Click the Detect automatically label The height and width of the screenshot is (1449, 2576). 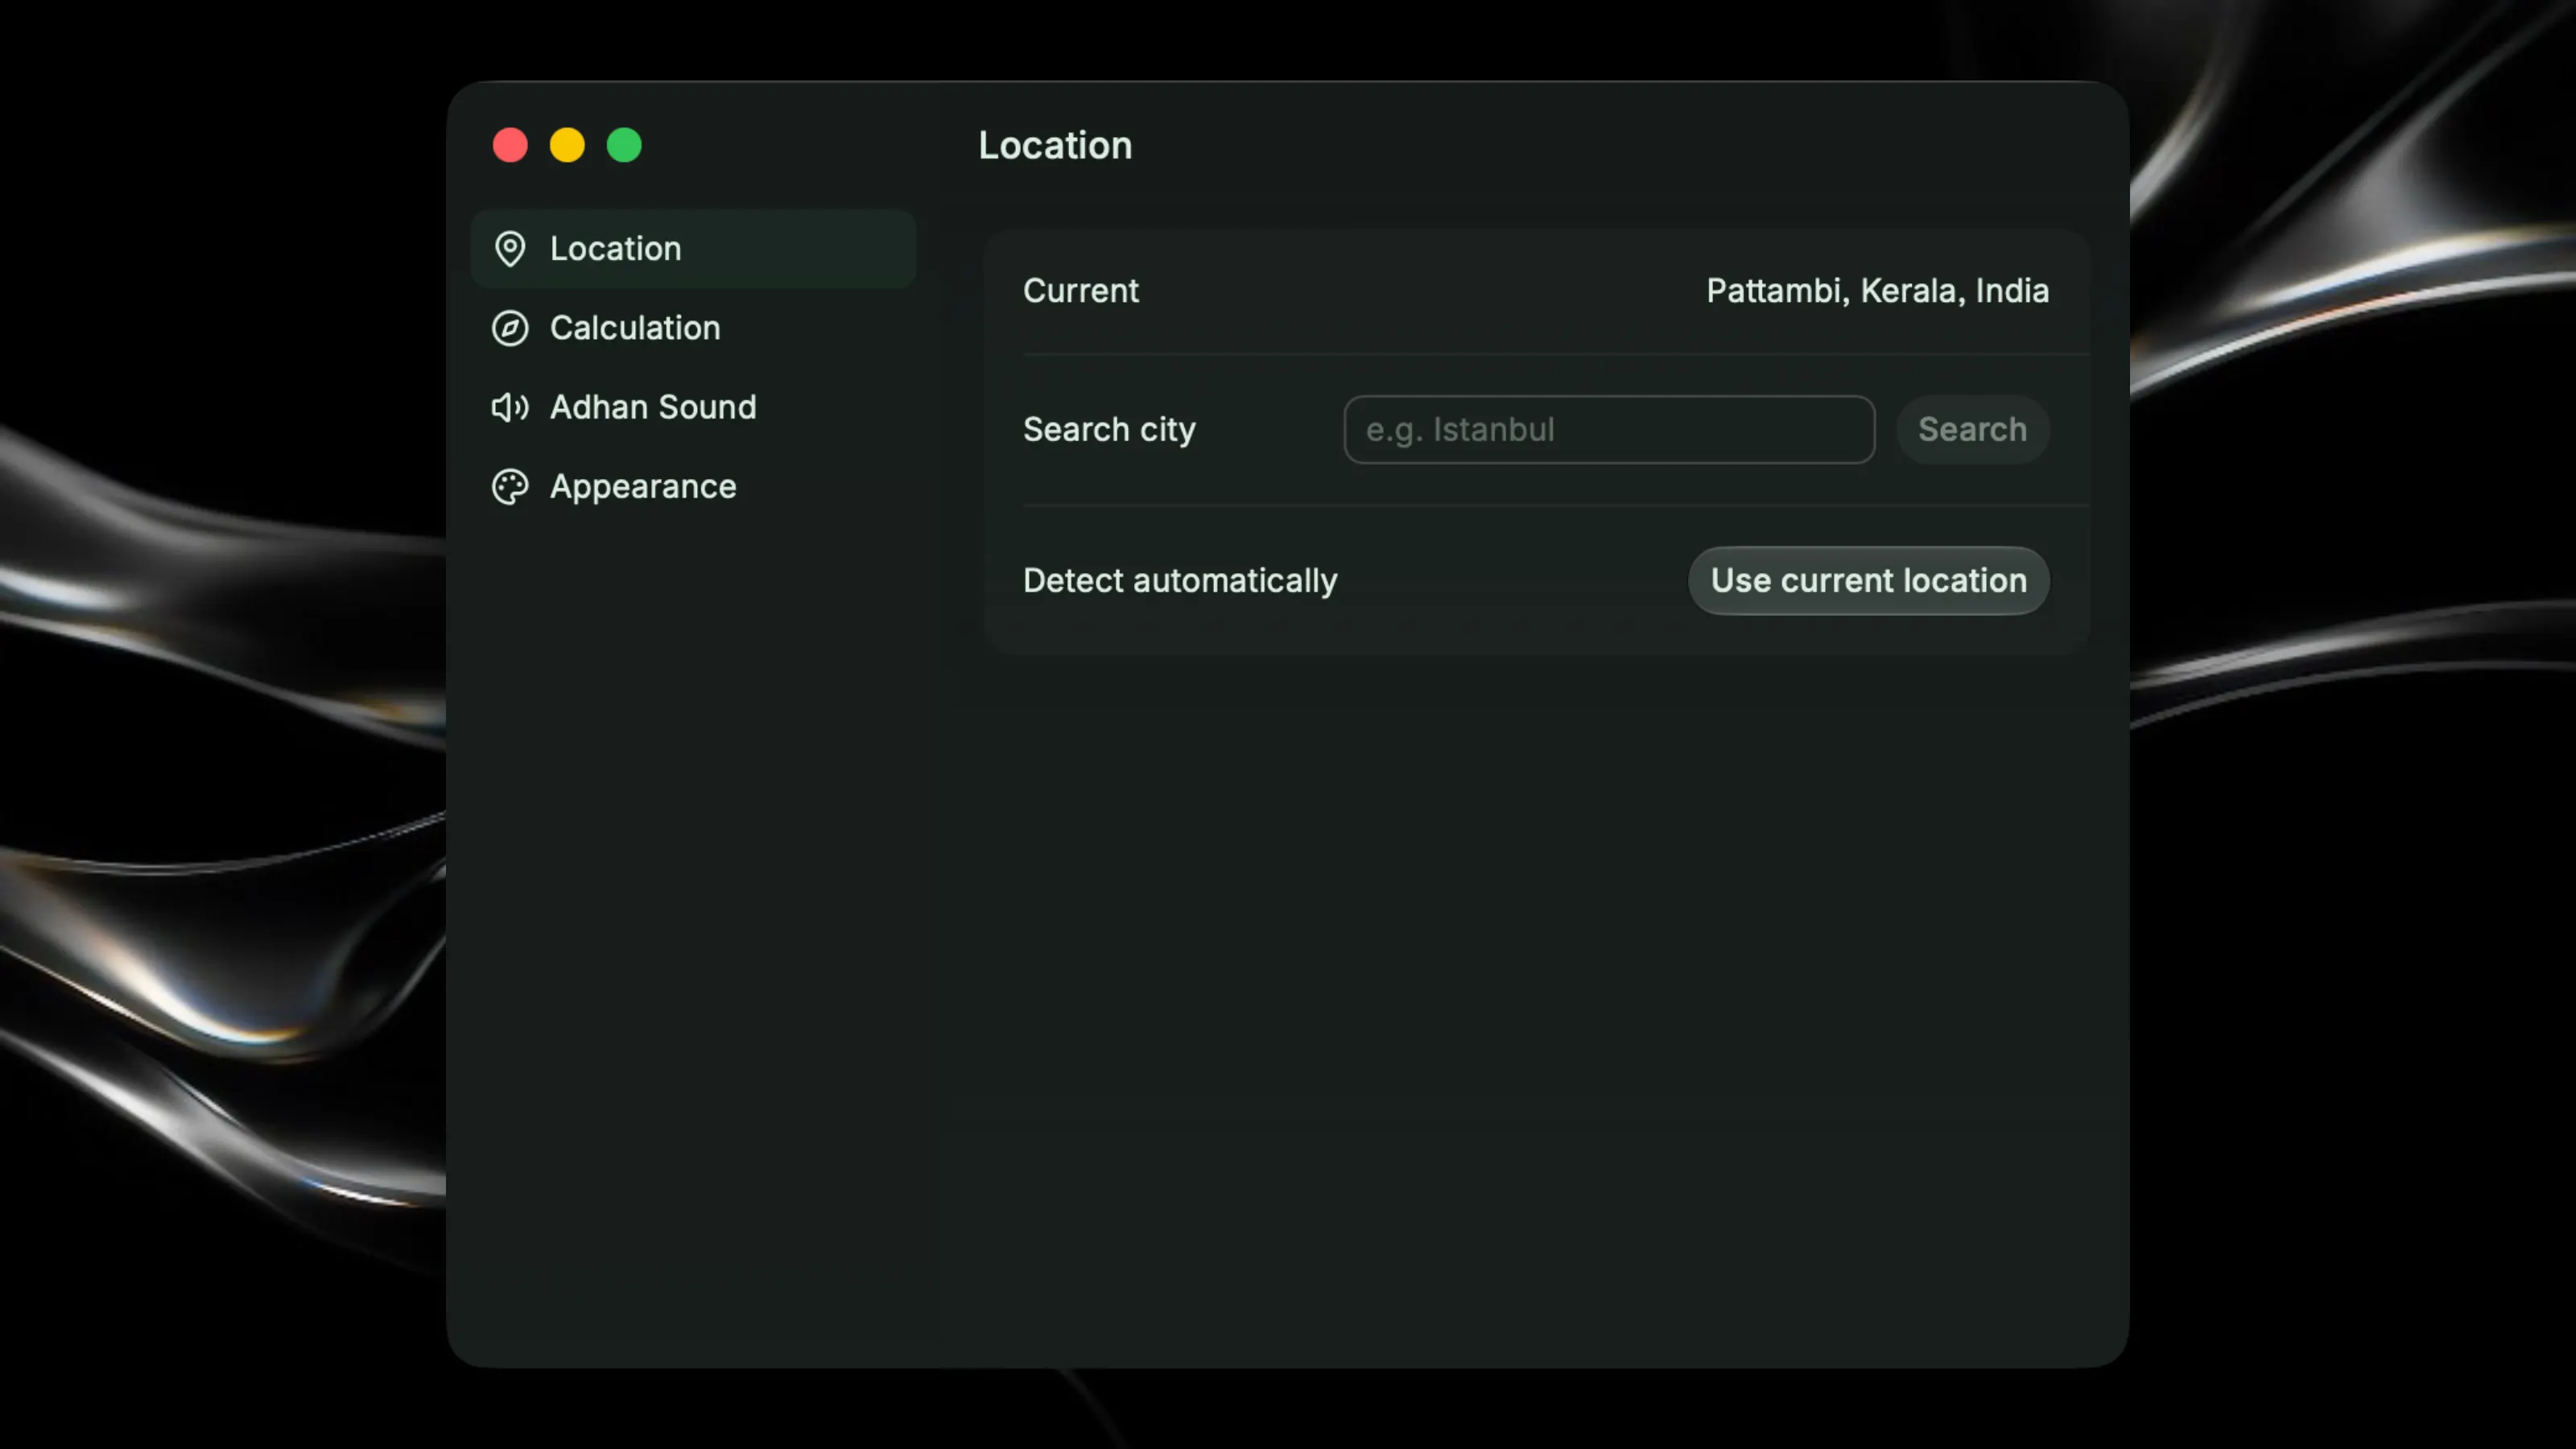pos(1180,581)
